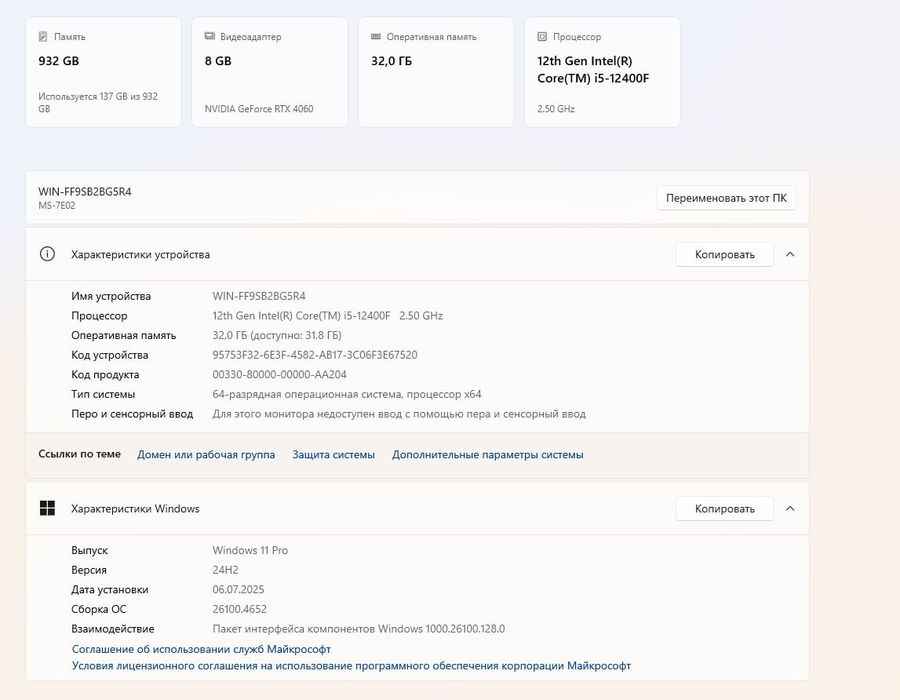Click the Windows logo beside Характеристики Windows
Viewport: 900px width, 700px height.
pos(47,508)
